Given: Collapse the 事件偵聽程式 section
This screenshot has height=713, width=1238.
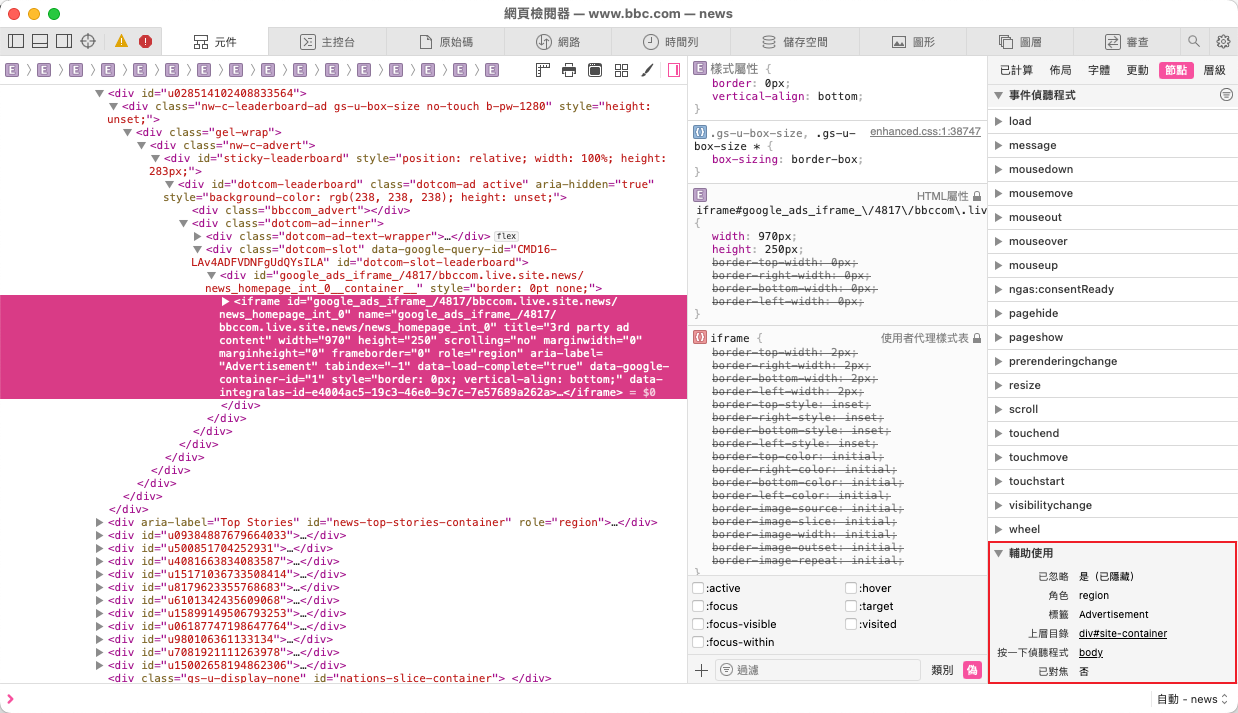Looking at the screenshot, I should 998,95.
